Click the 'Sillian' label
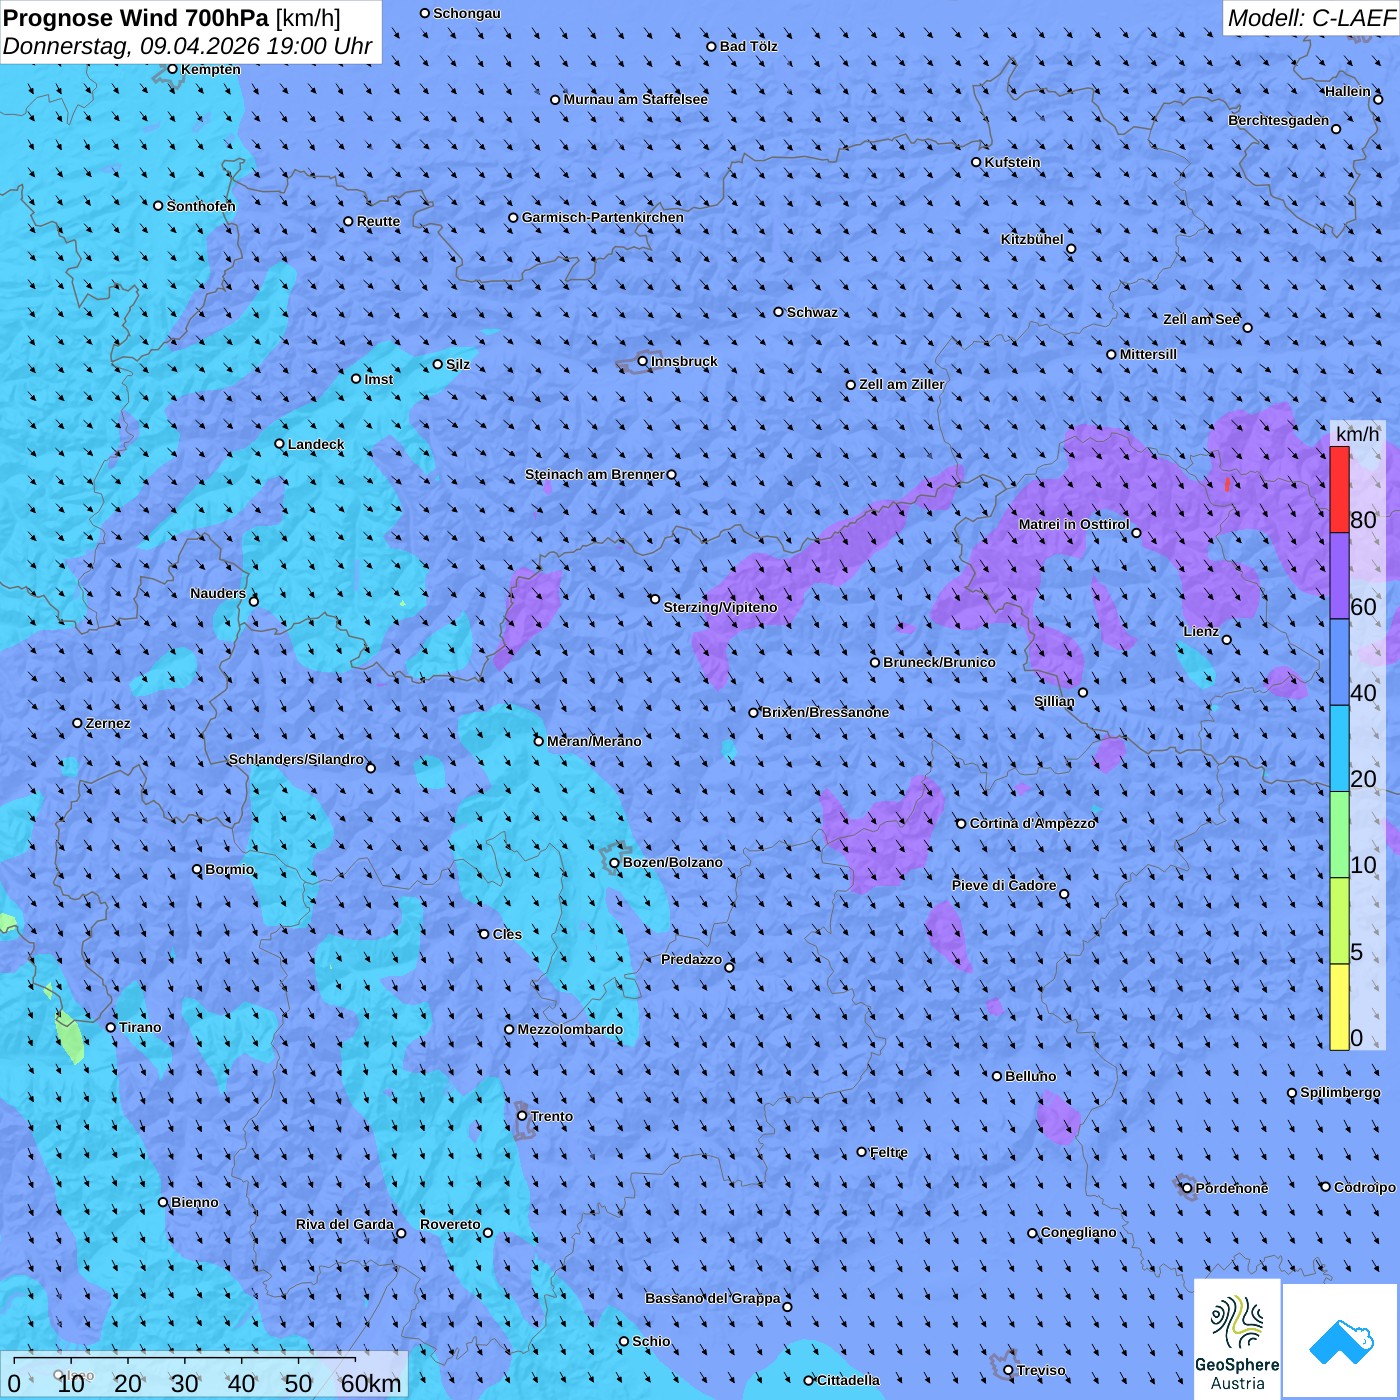 1054,701
